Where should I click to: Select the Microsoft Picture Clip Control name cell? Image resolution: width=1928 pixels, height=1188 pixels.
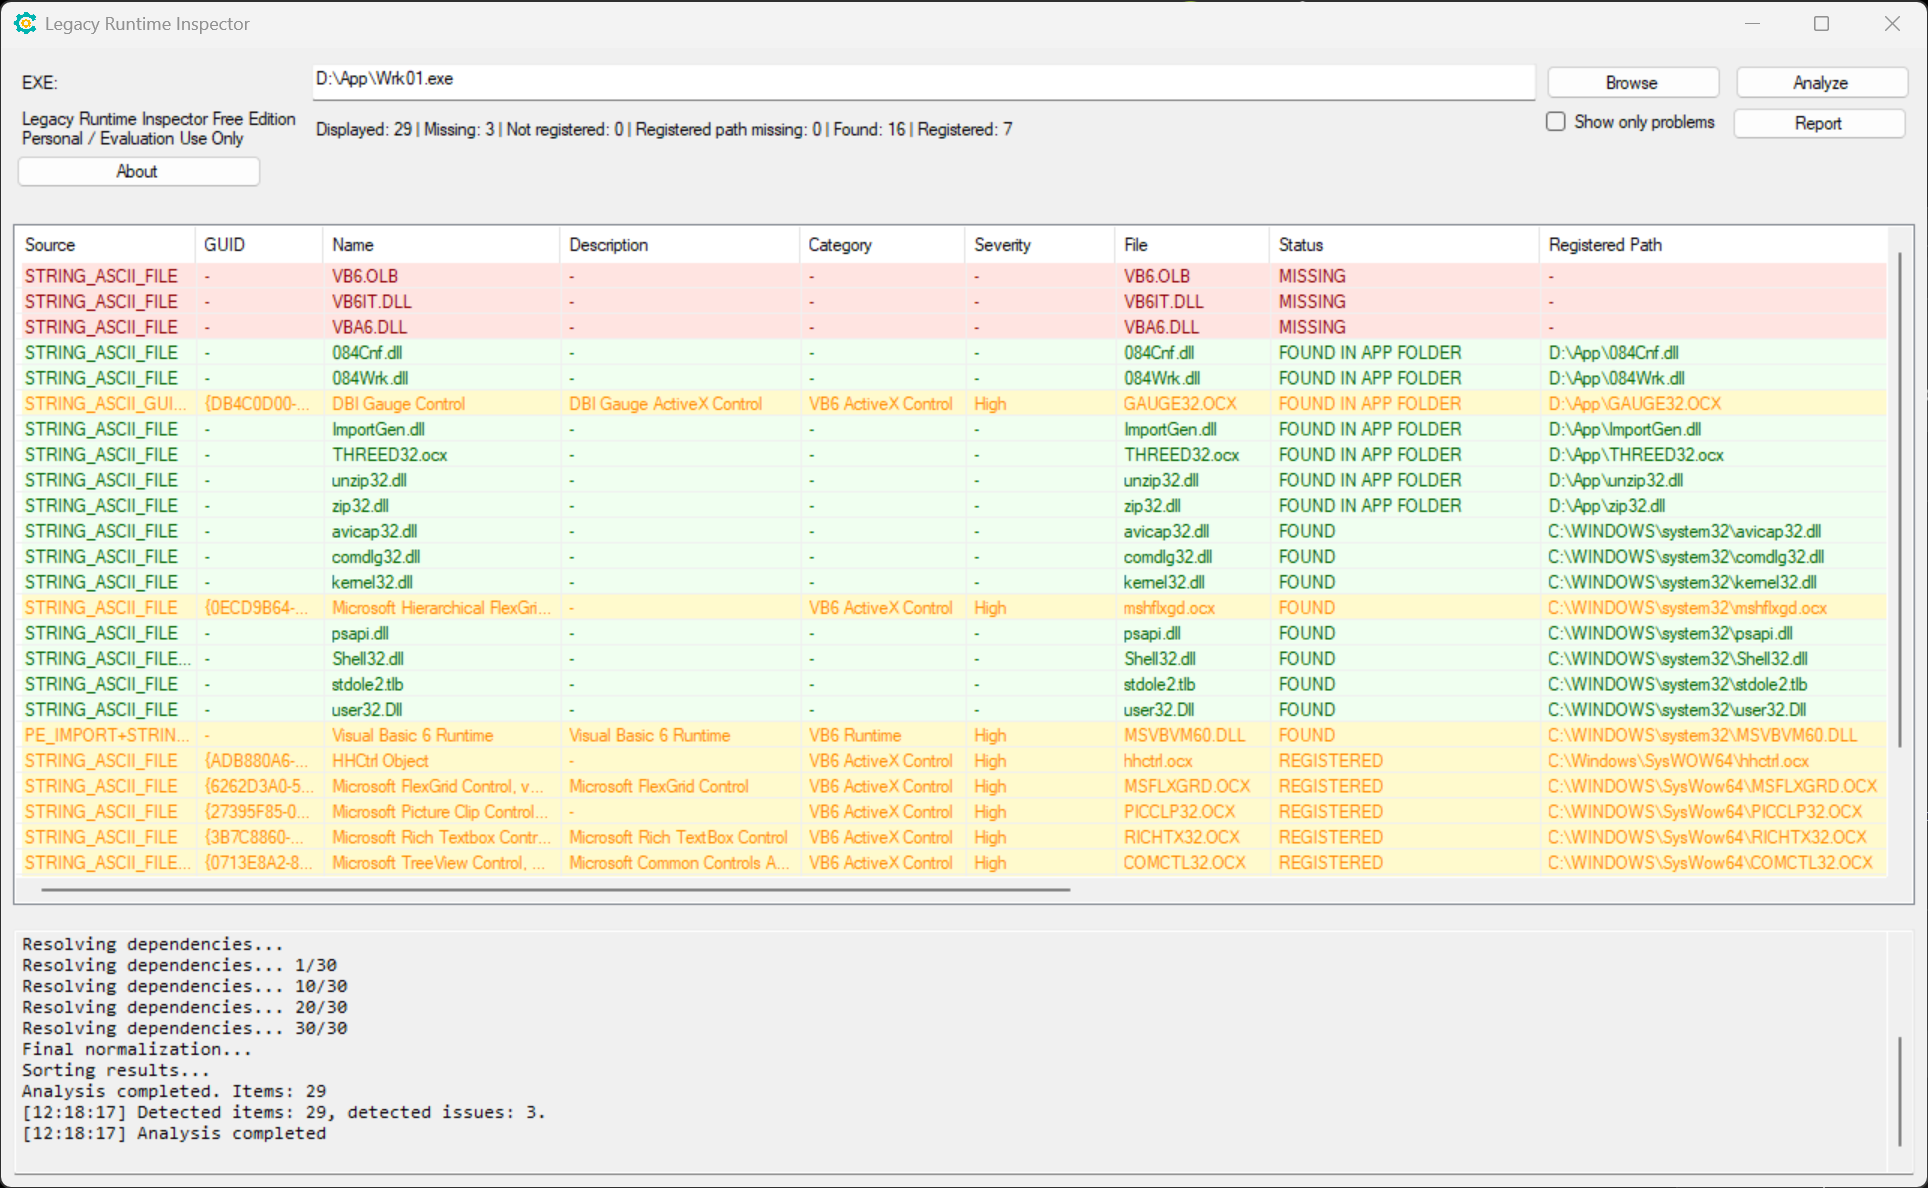click(x=441, y=812)
